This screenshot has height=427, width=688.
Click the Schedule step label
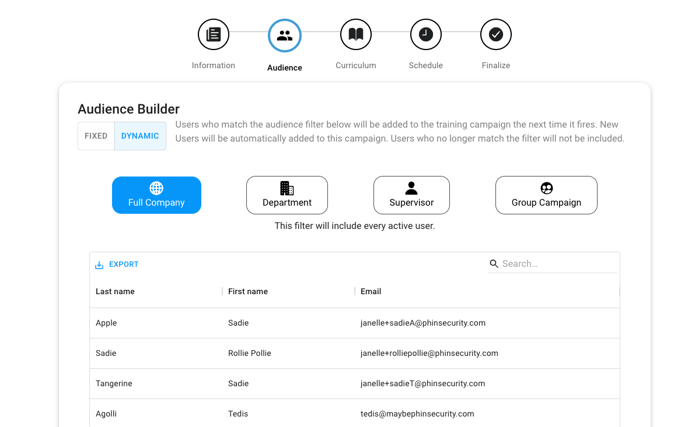426,65
